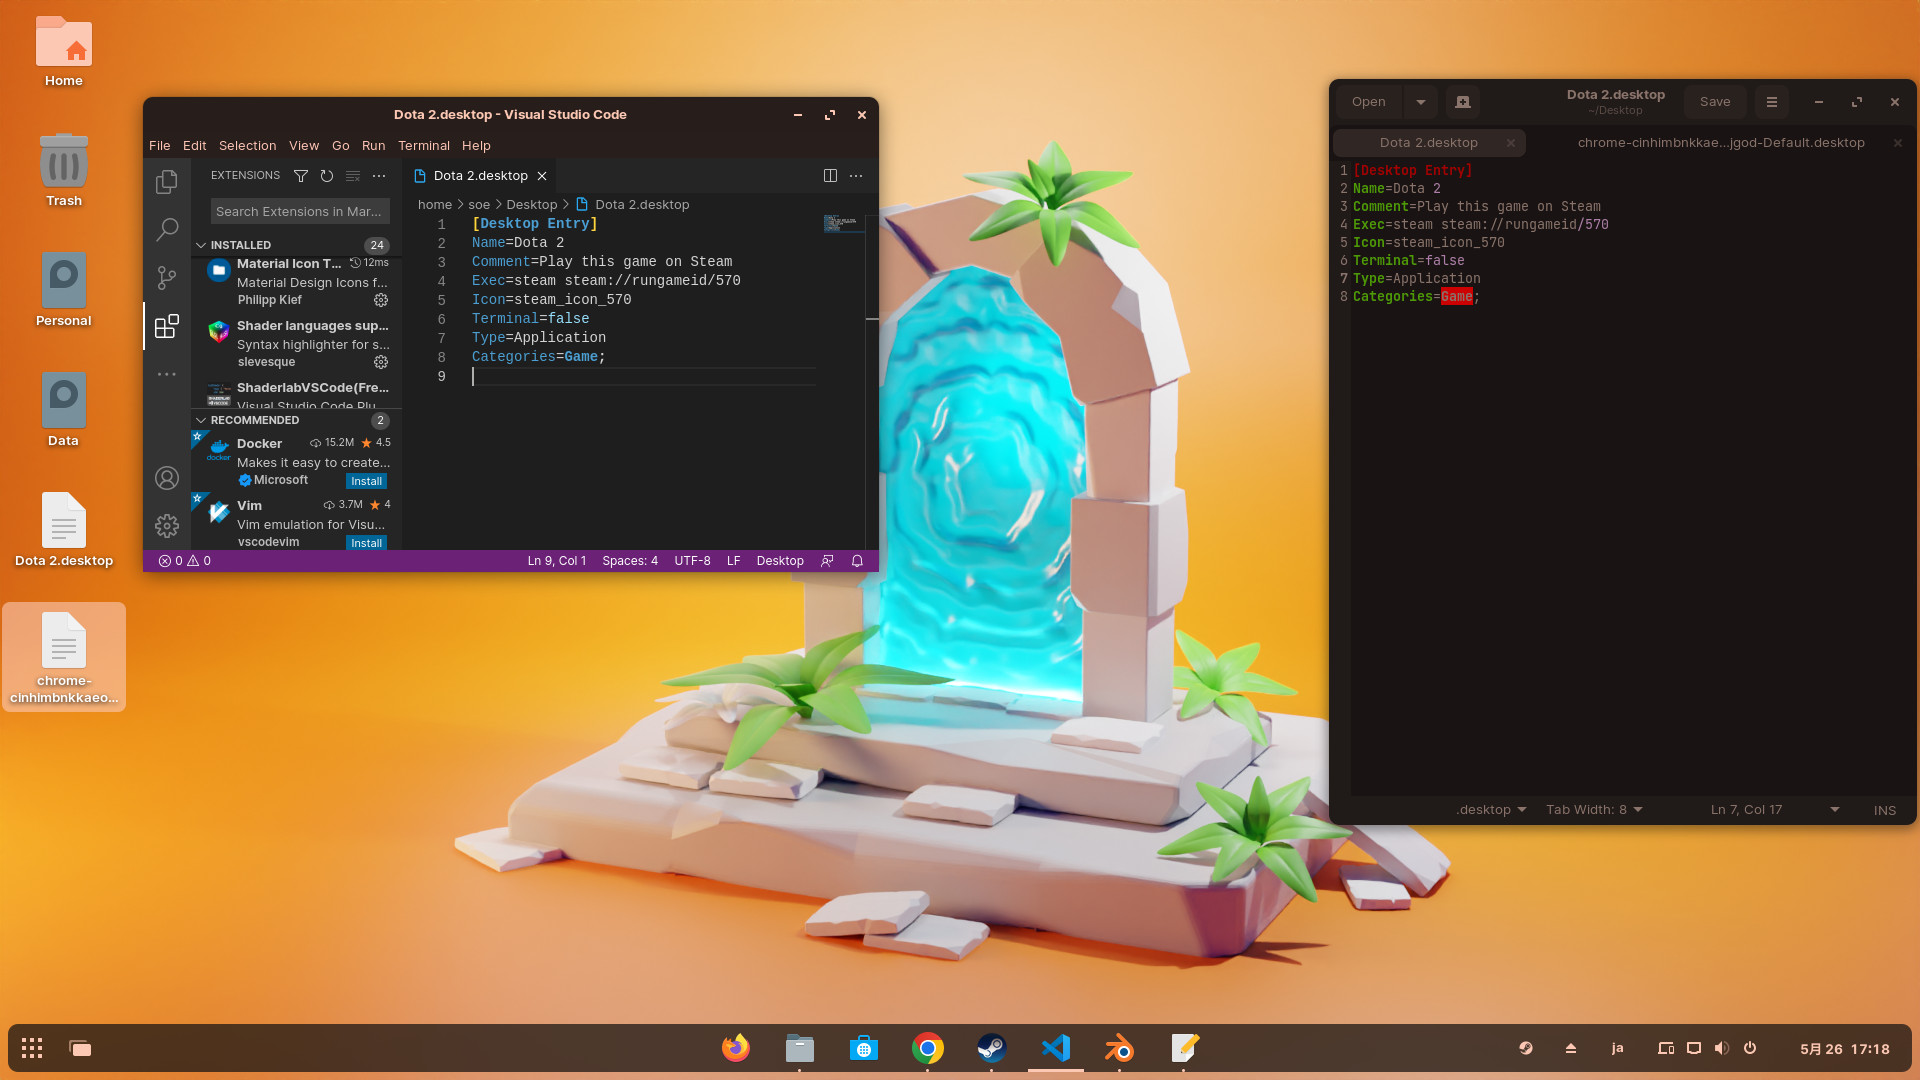Open VS Code notifications bell
This screenshot has width=1920, height=1080.
click(857, 561)
